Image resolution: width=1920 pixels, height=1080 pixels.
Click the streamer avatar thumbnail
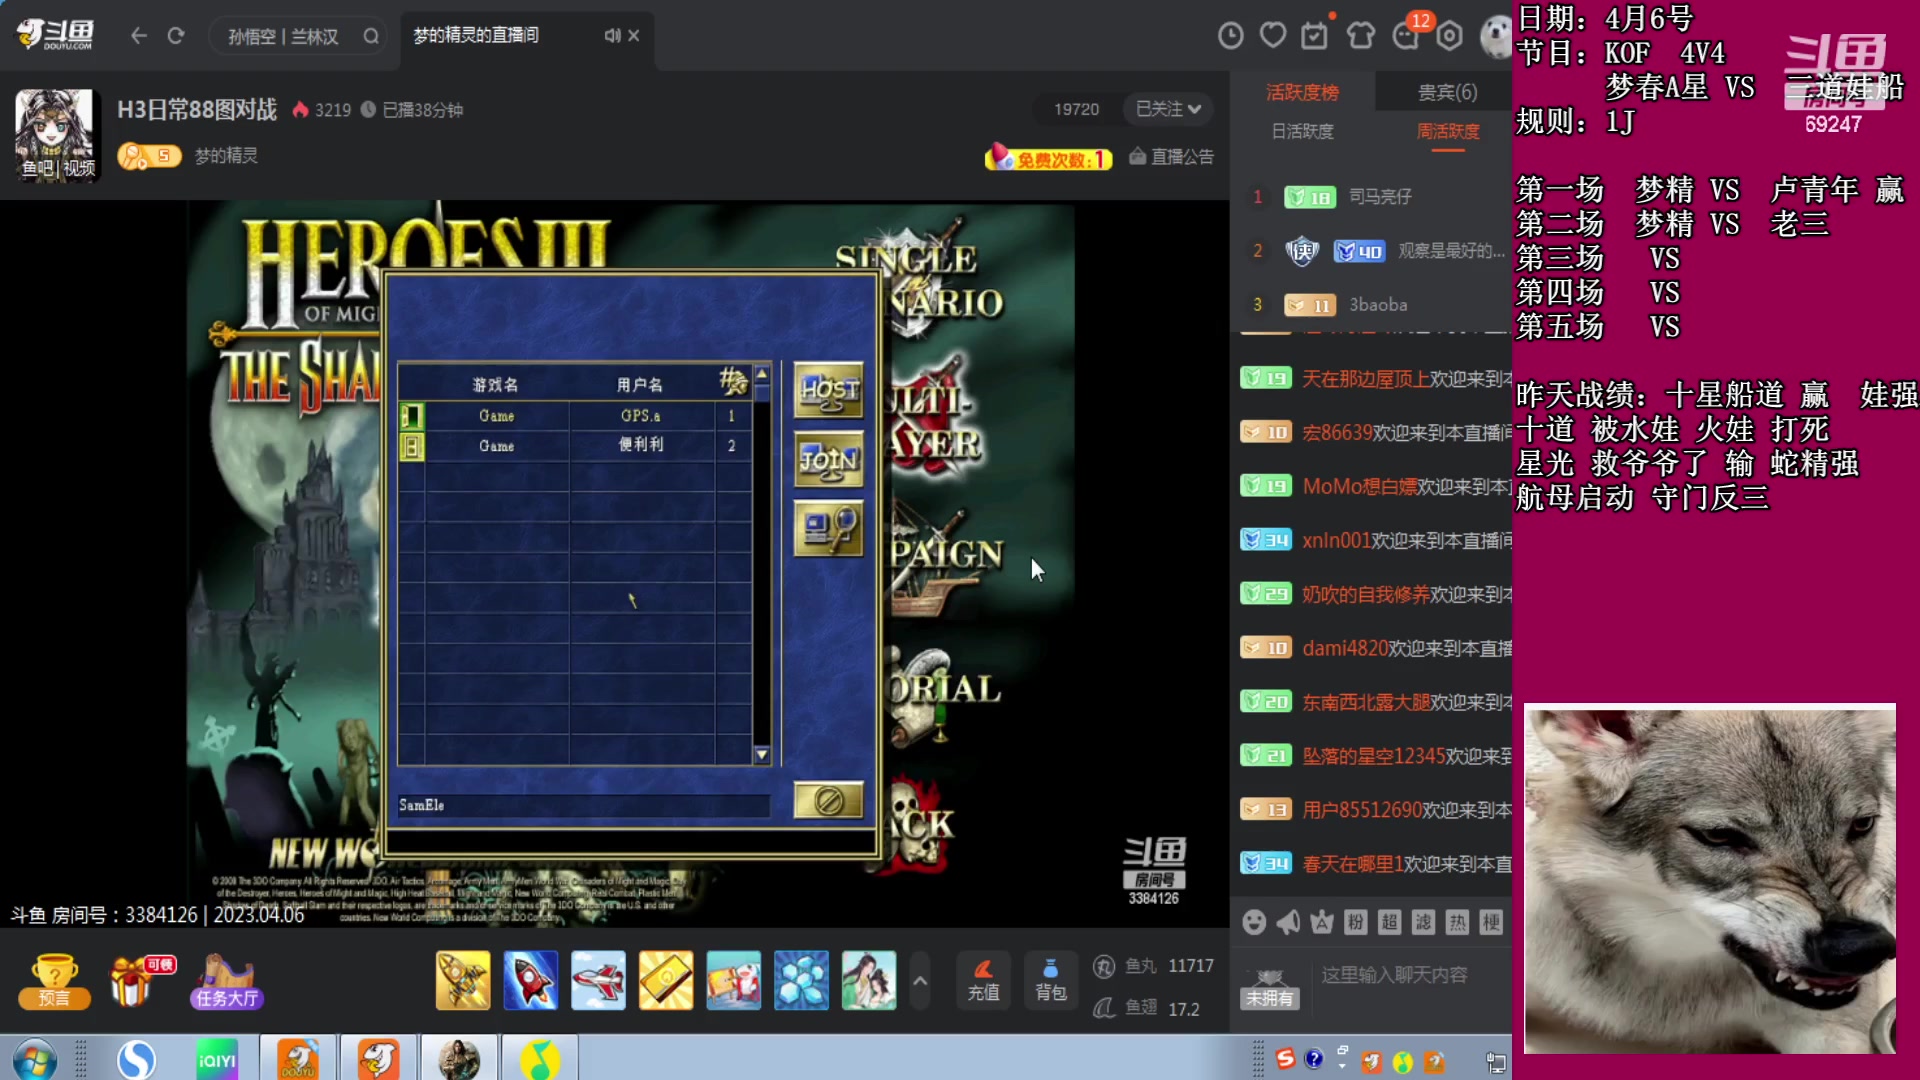click(x=57, y=134)
